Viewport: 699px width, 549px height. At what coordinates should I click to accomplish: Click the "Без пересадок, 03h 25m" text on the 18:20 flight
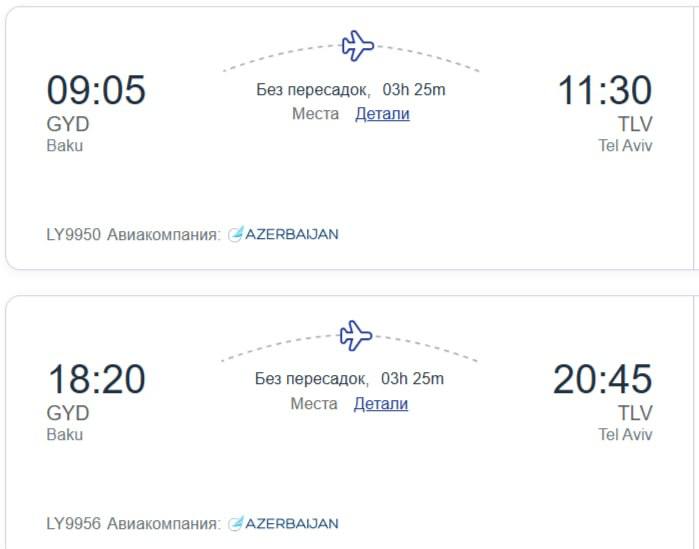(349, 379)
